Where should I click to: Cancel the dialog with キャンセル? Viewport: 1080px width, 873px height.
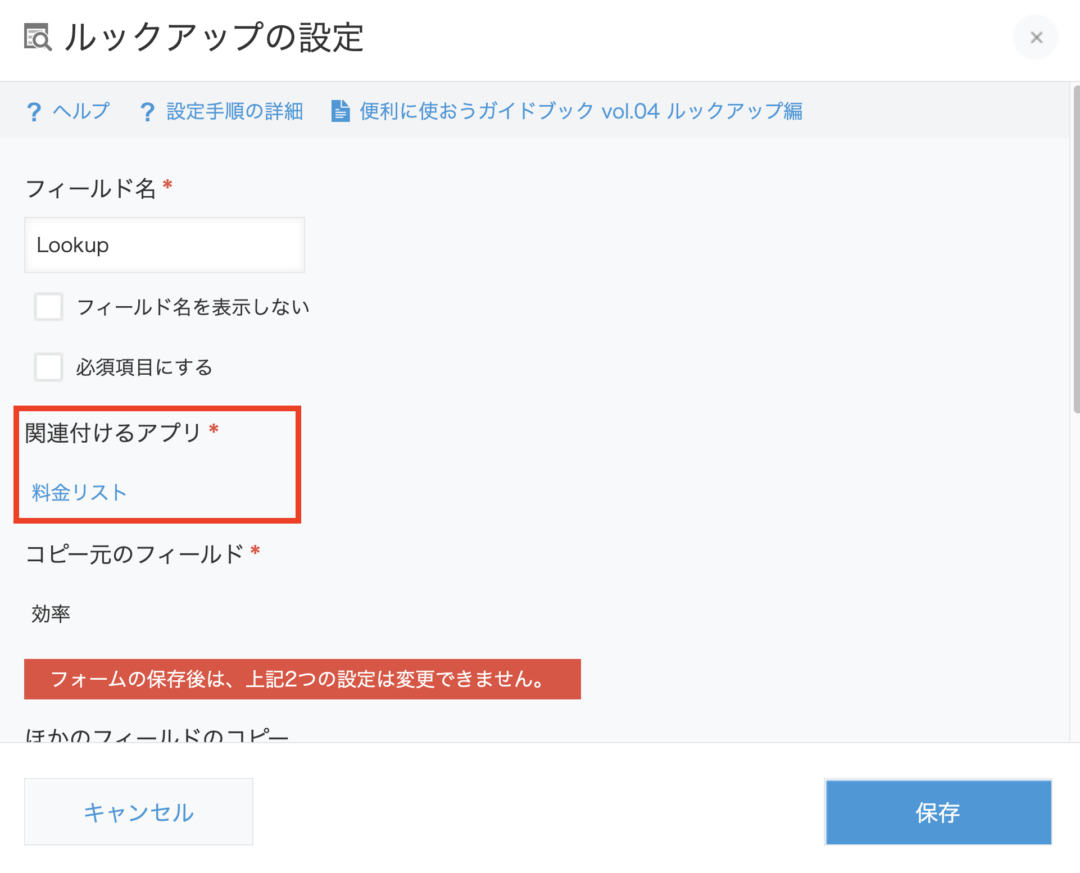tap(138, 812)
